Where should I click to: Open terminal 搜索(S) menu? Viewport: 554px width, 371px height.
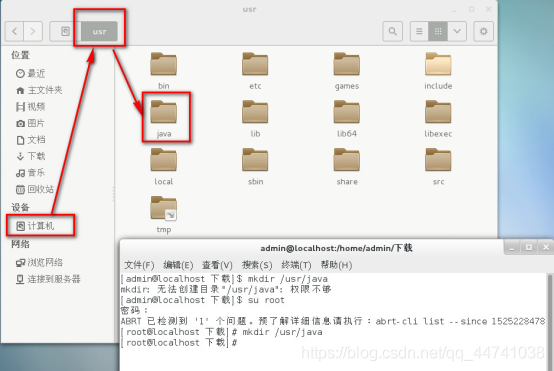(257, 265)
